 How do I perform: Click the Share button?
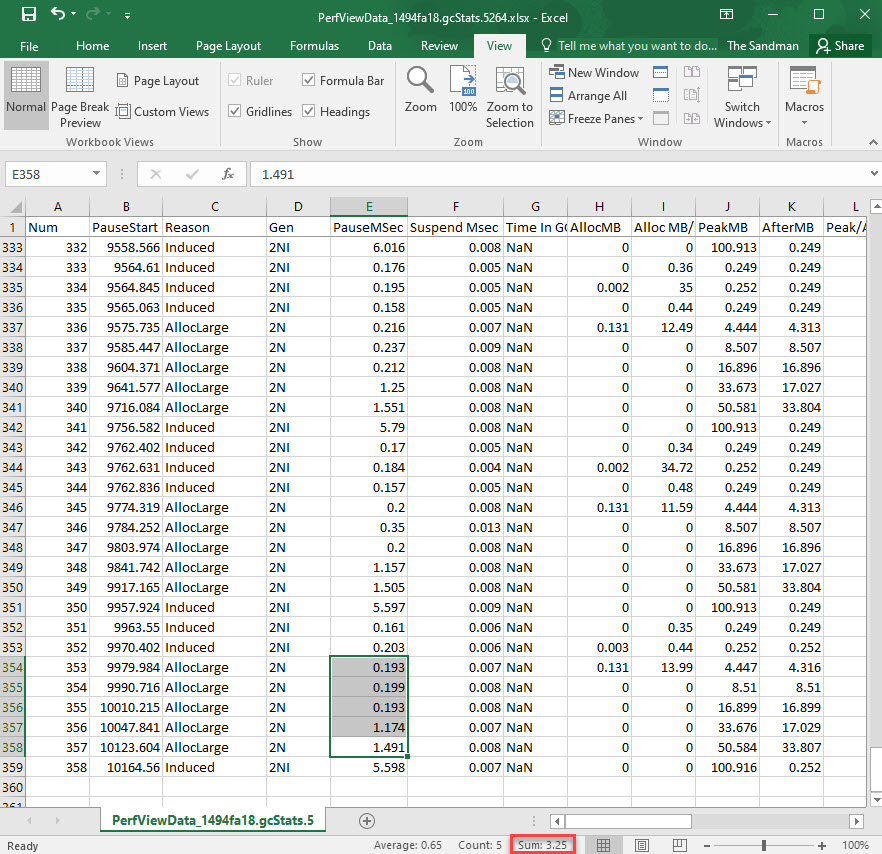(x=838, y=46)
